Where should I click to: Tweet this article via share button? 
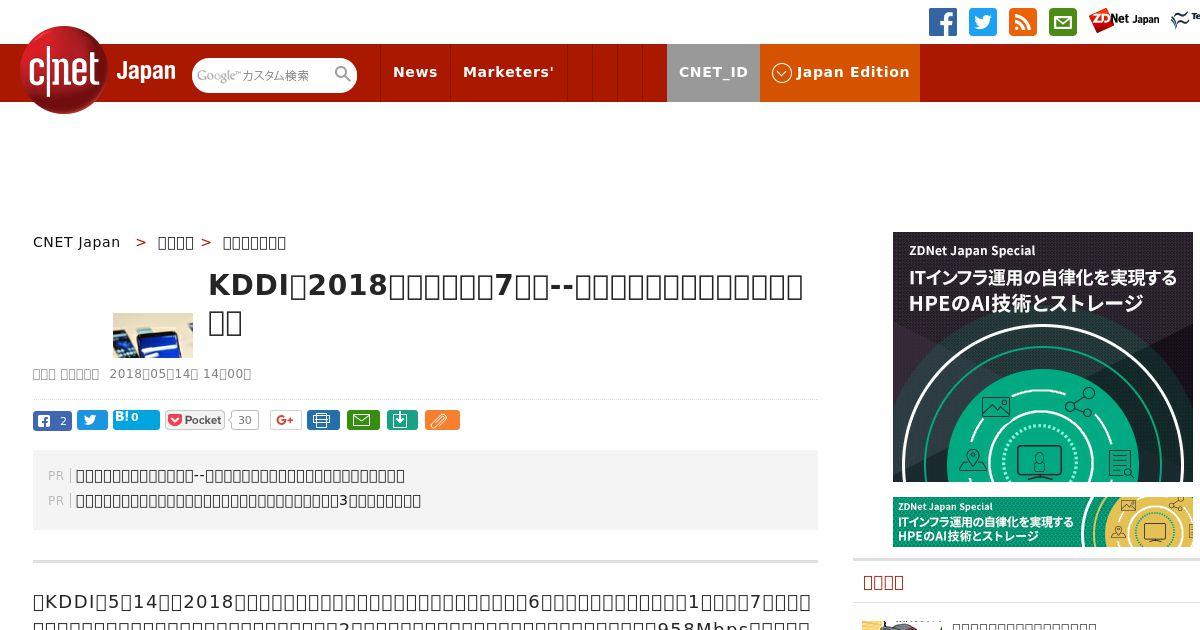[x=92, y=420]
